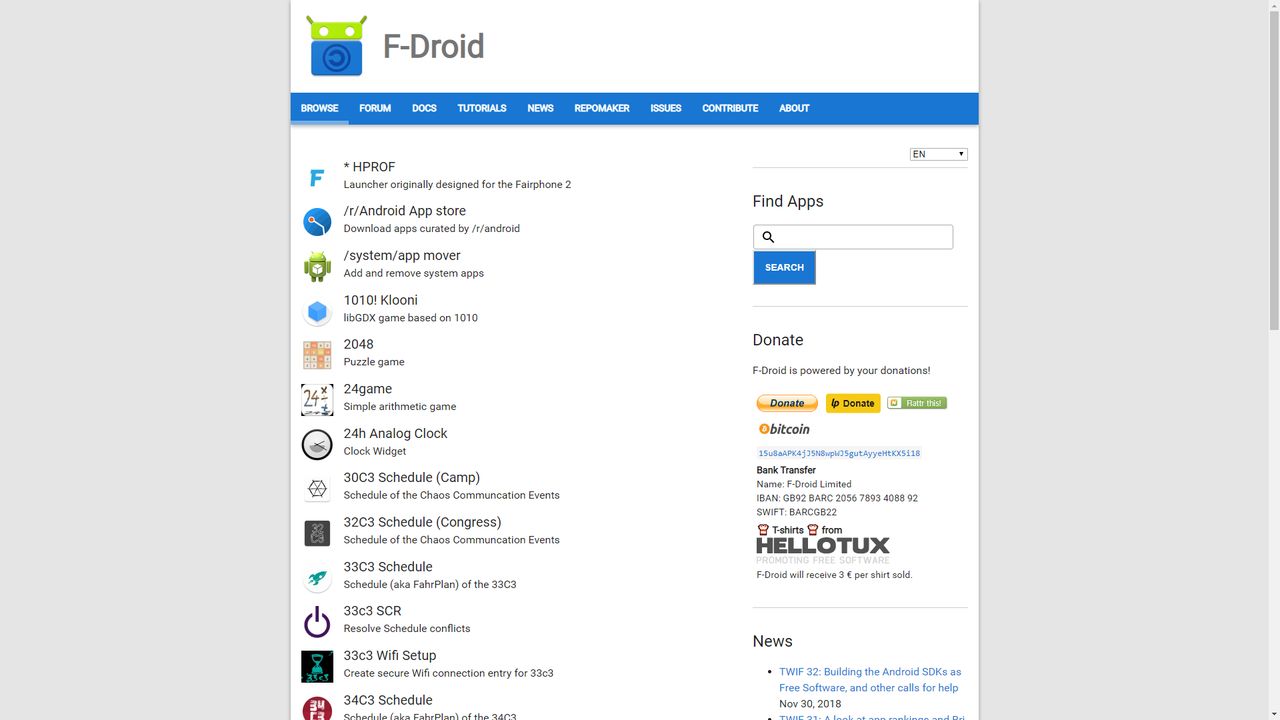Click the F-Droid site title

pyautogui.click(x=434, y=46)
